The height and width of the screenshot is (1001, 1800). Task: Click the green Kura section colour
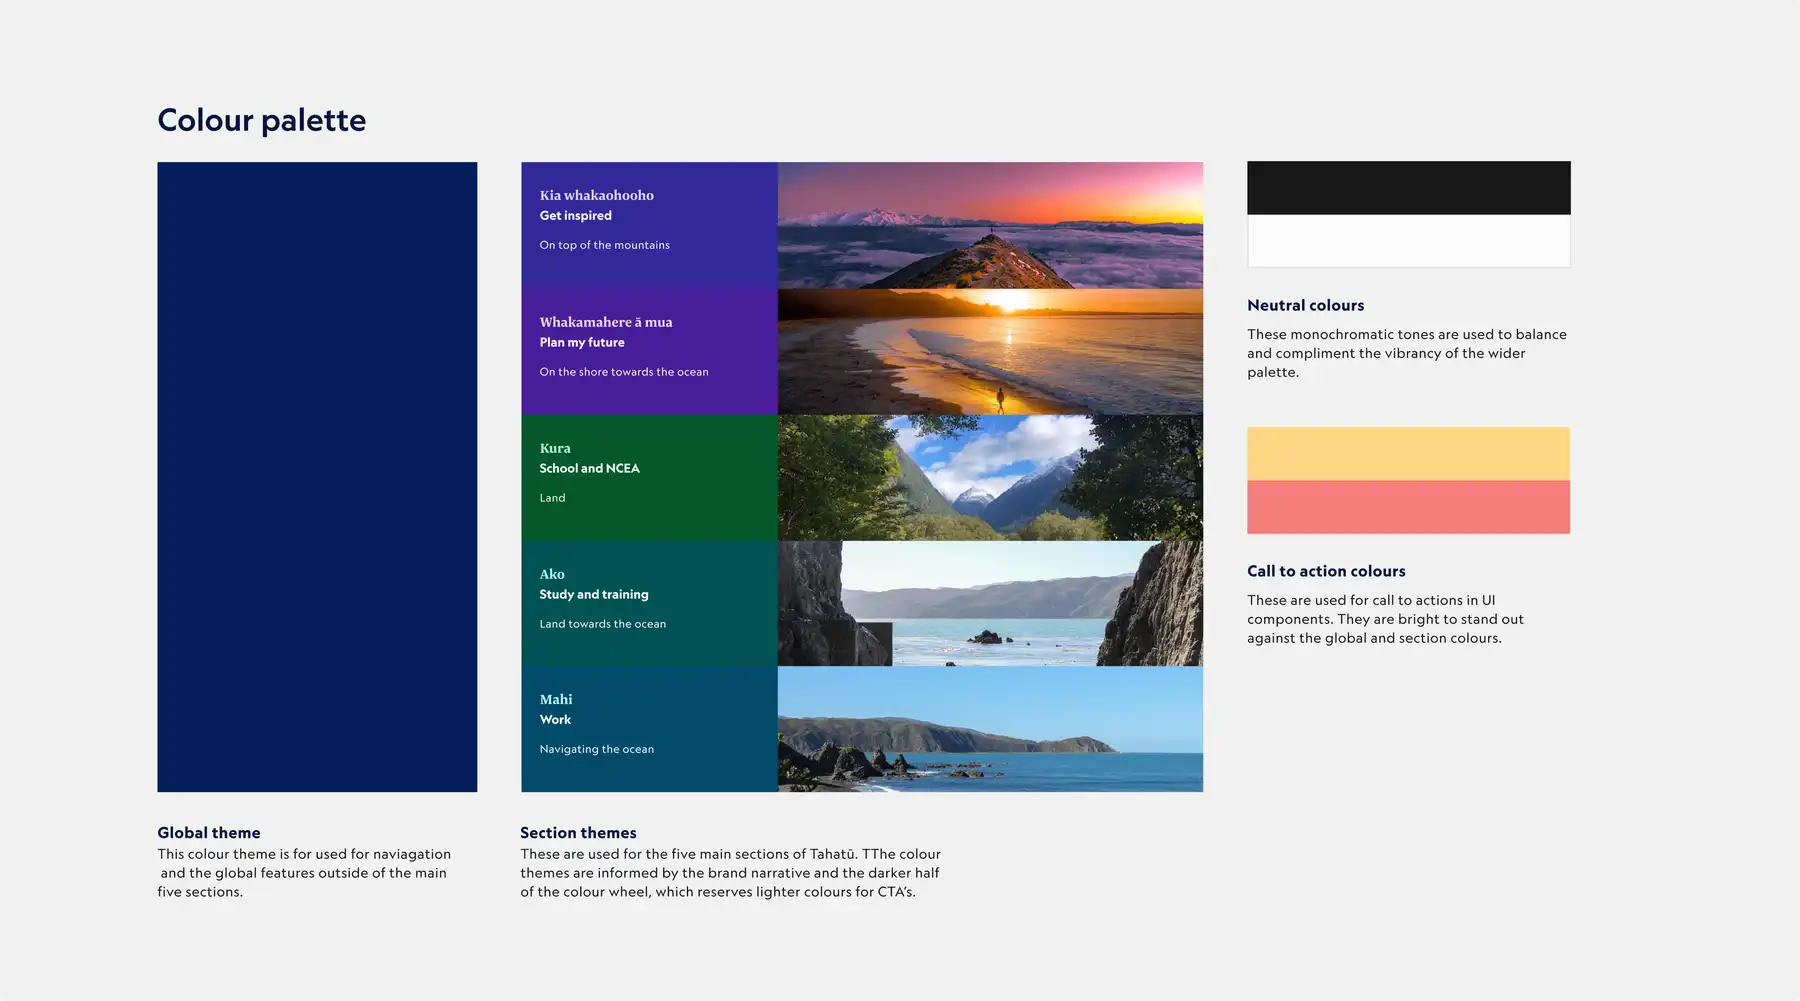tap(648, 478)
